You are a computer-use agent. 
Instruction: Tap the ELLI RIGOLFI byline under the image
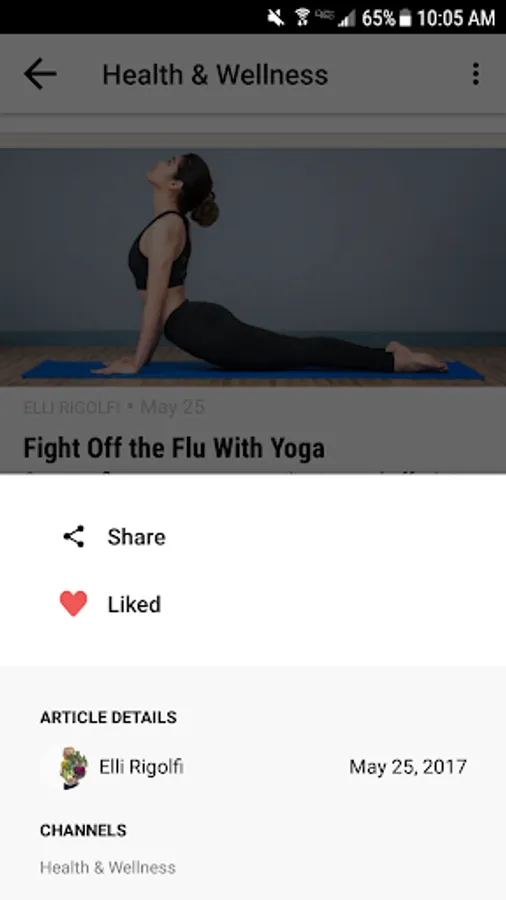[x=72, y=408]
